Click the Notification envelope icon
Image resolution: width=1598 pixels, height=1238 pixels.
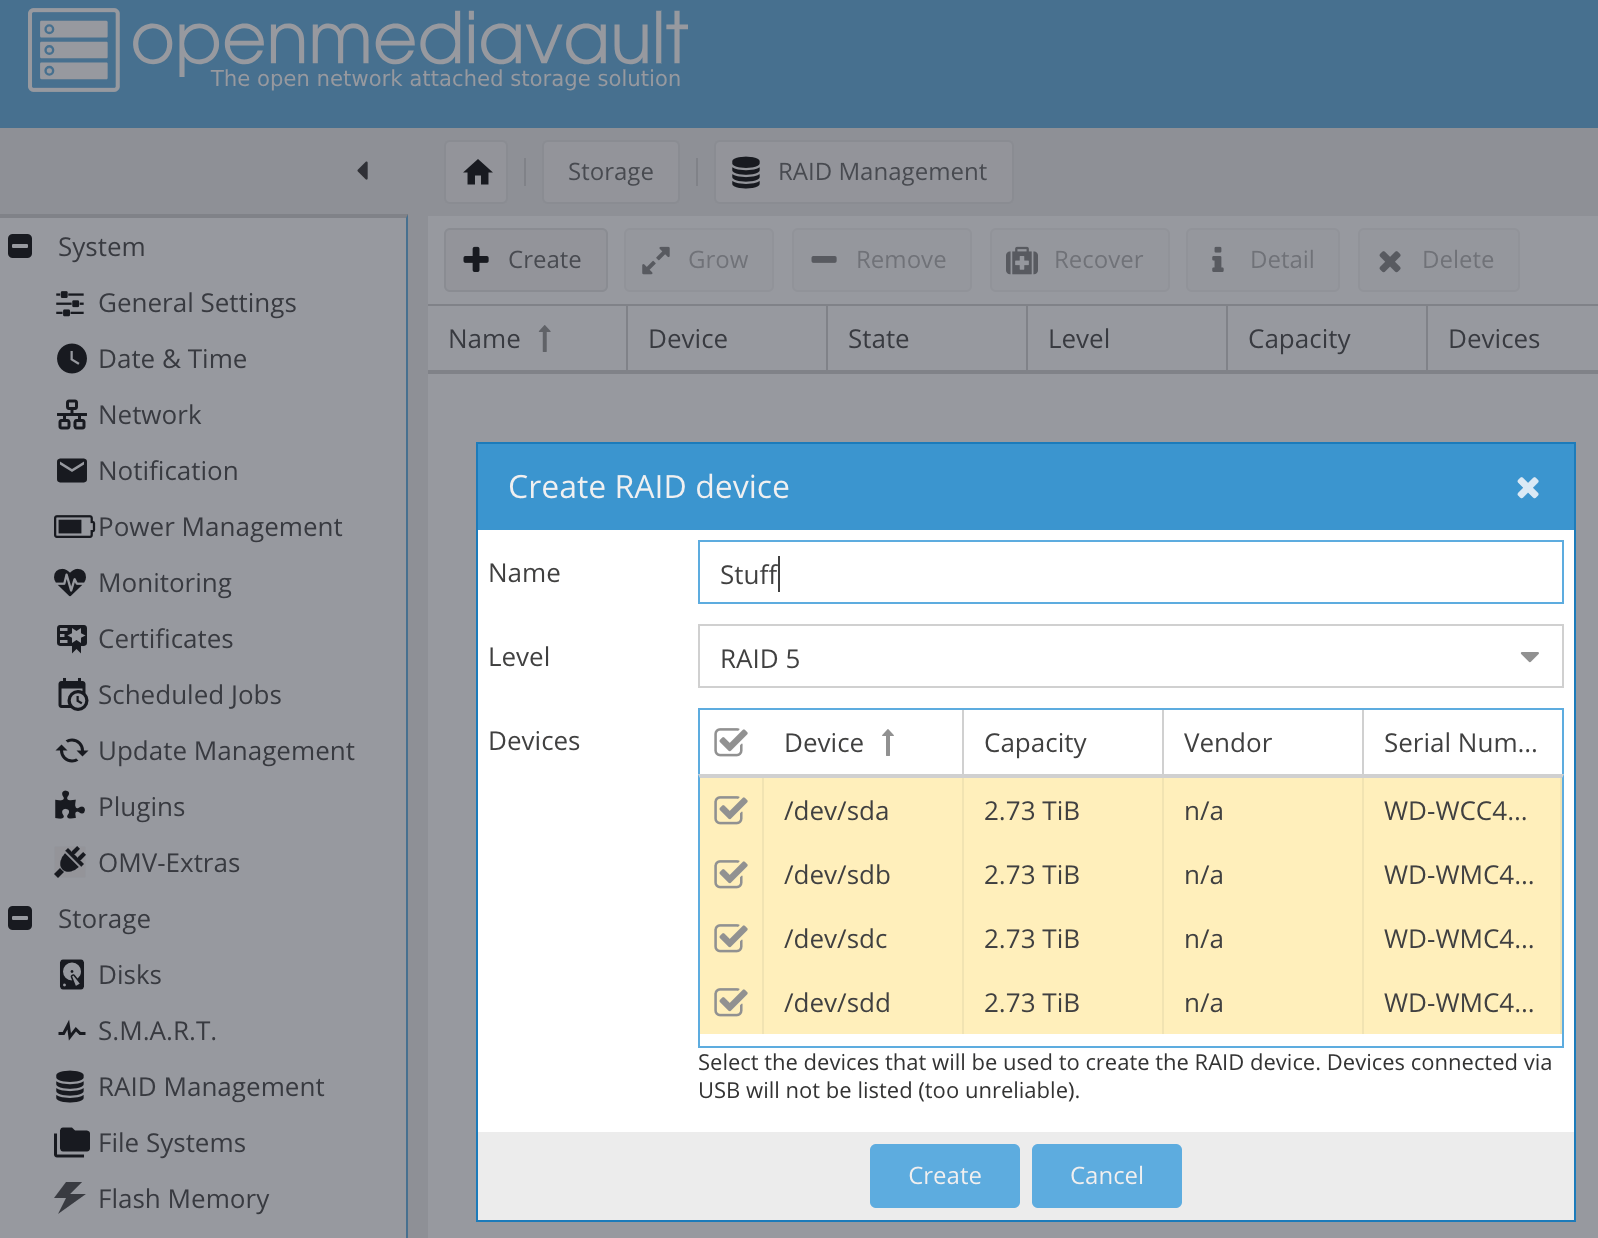[71, 470]
